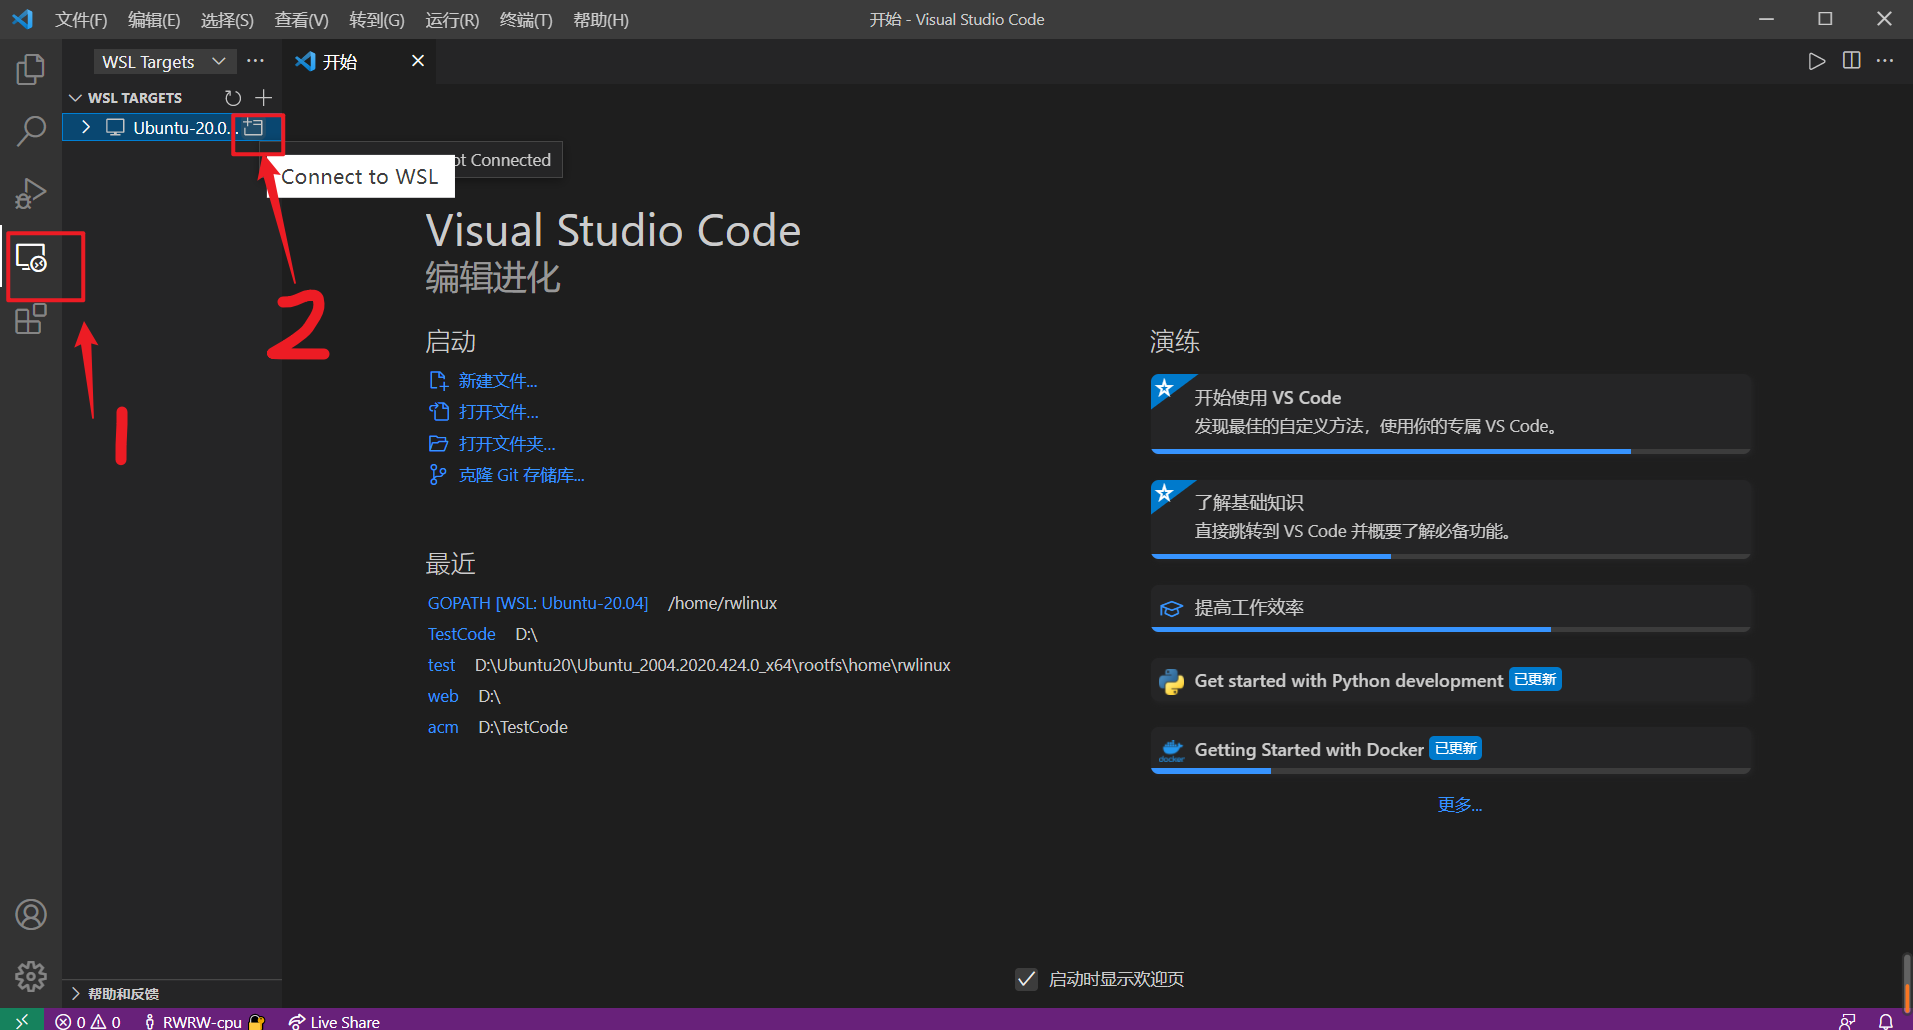Open recent GOPATH [WSL: Ubuntu-20.04] folder

click(538, 603)
